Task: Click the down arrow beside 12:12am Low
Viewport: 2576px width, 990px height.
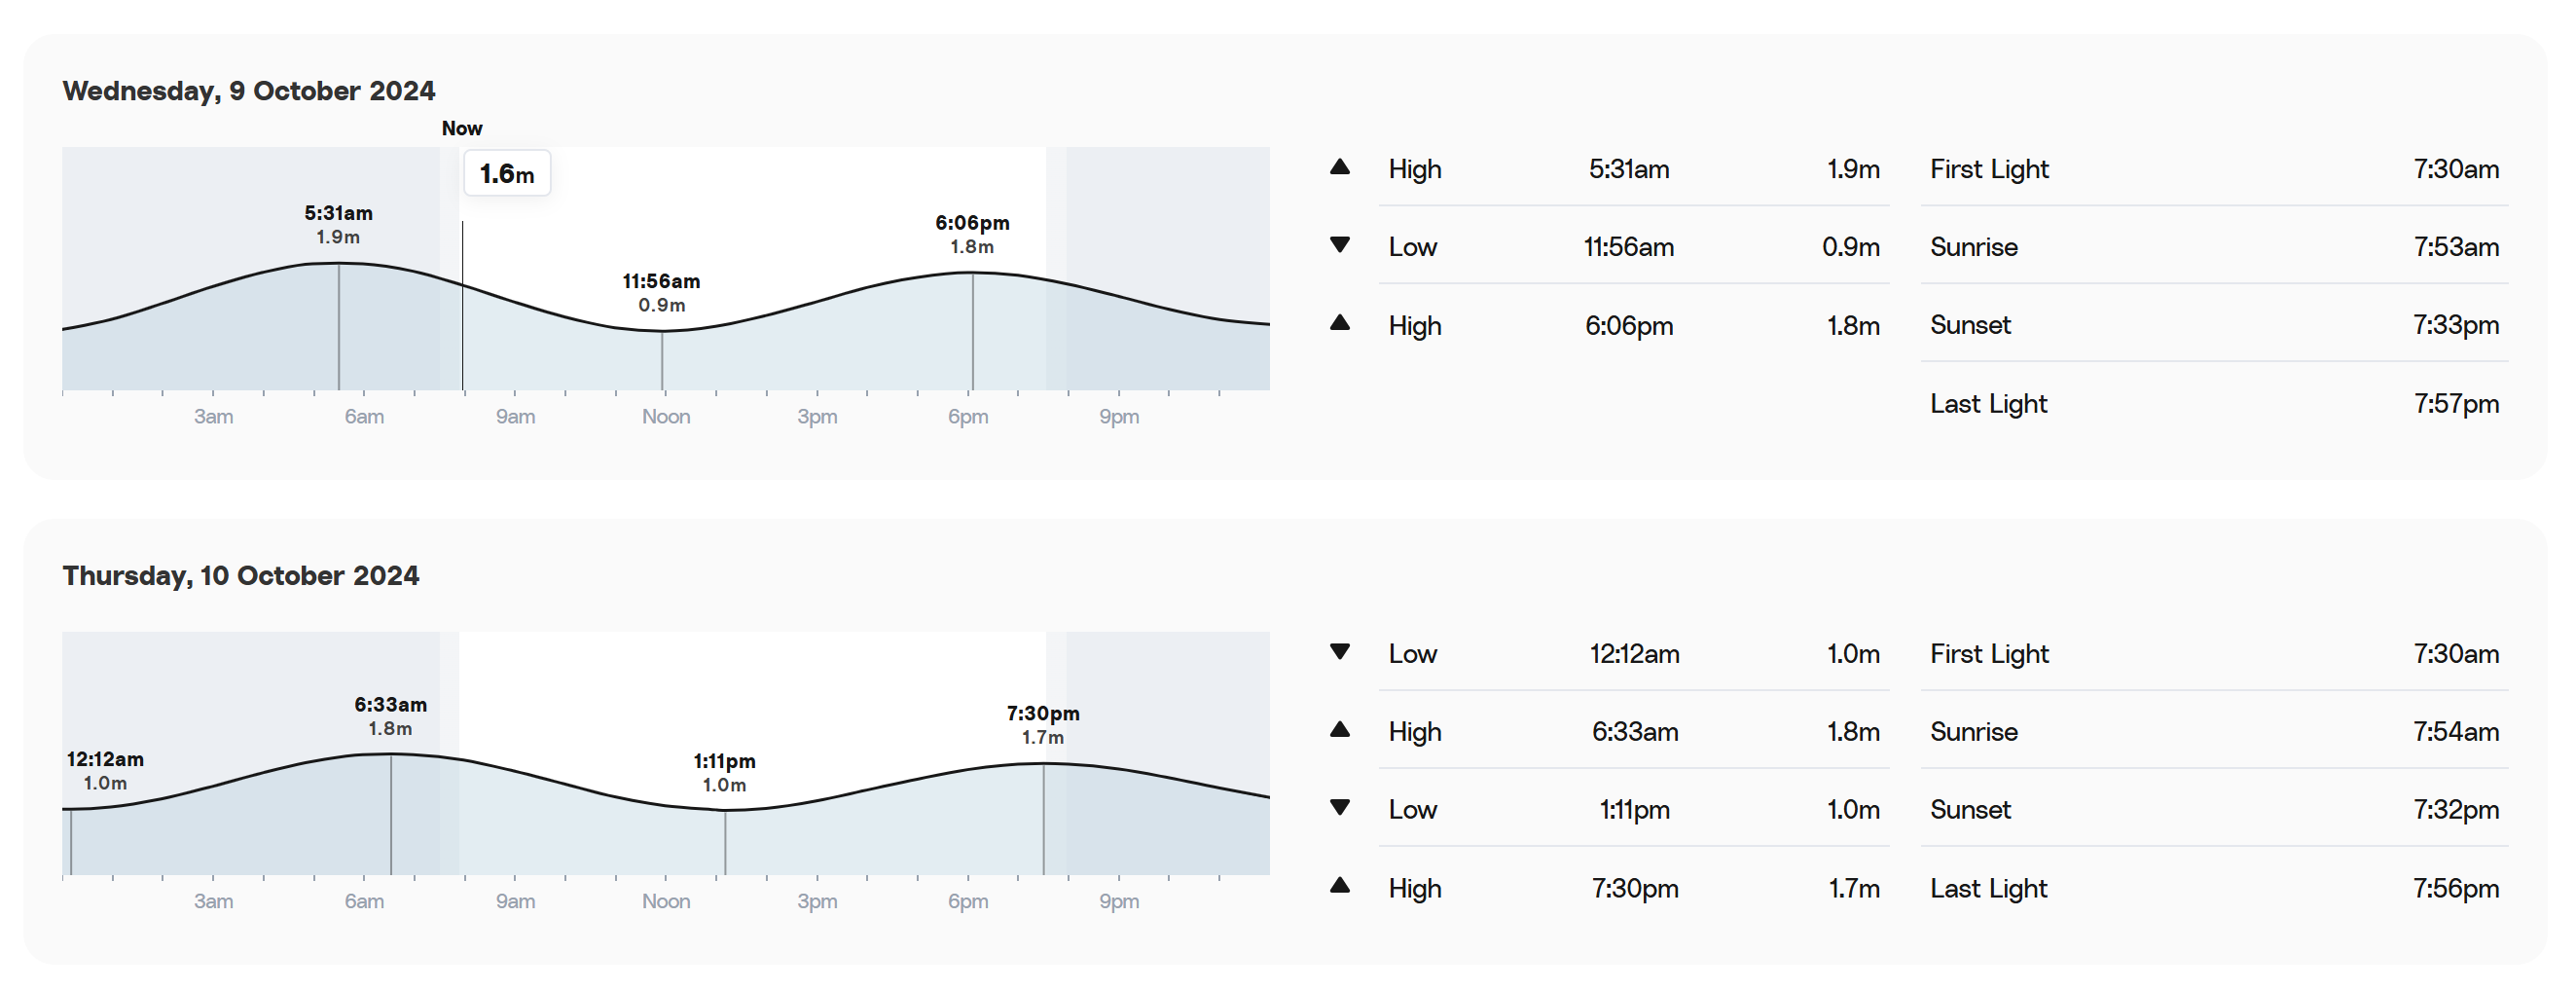Action: point(1340,652)
